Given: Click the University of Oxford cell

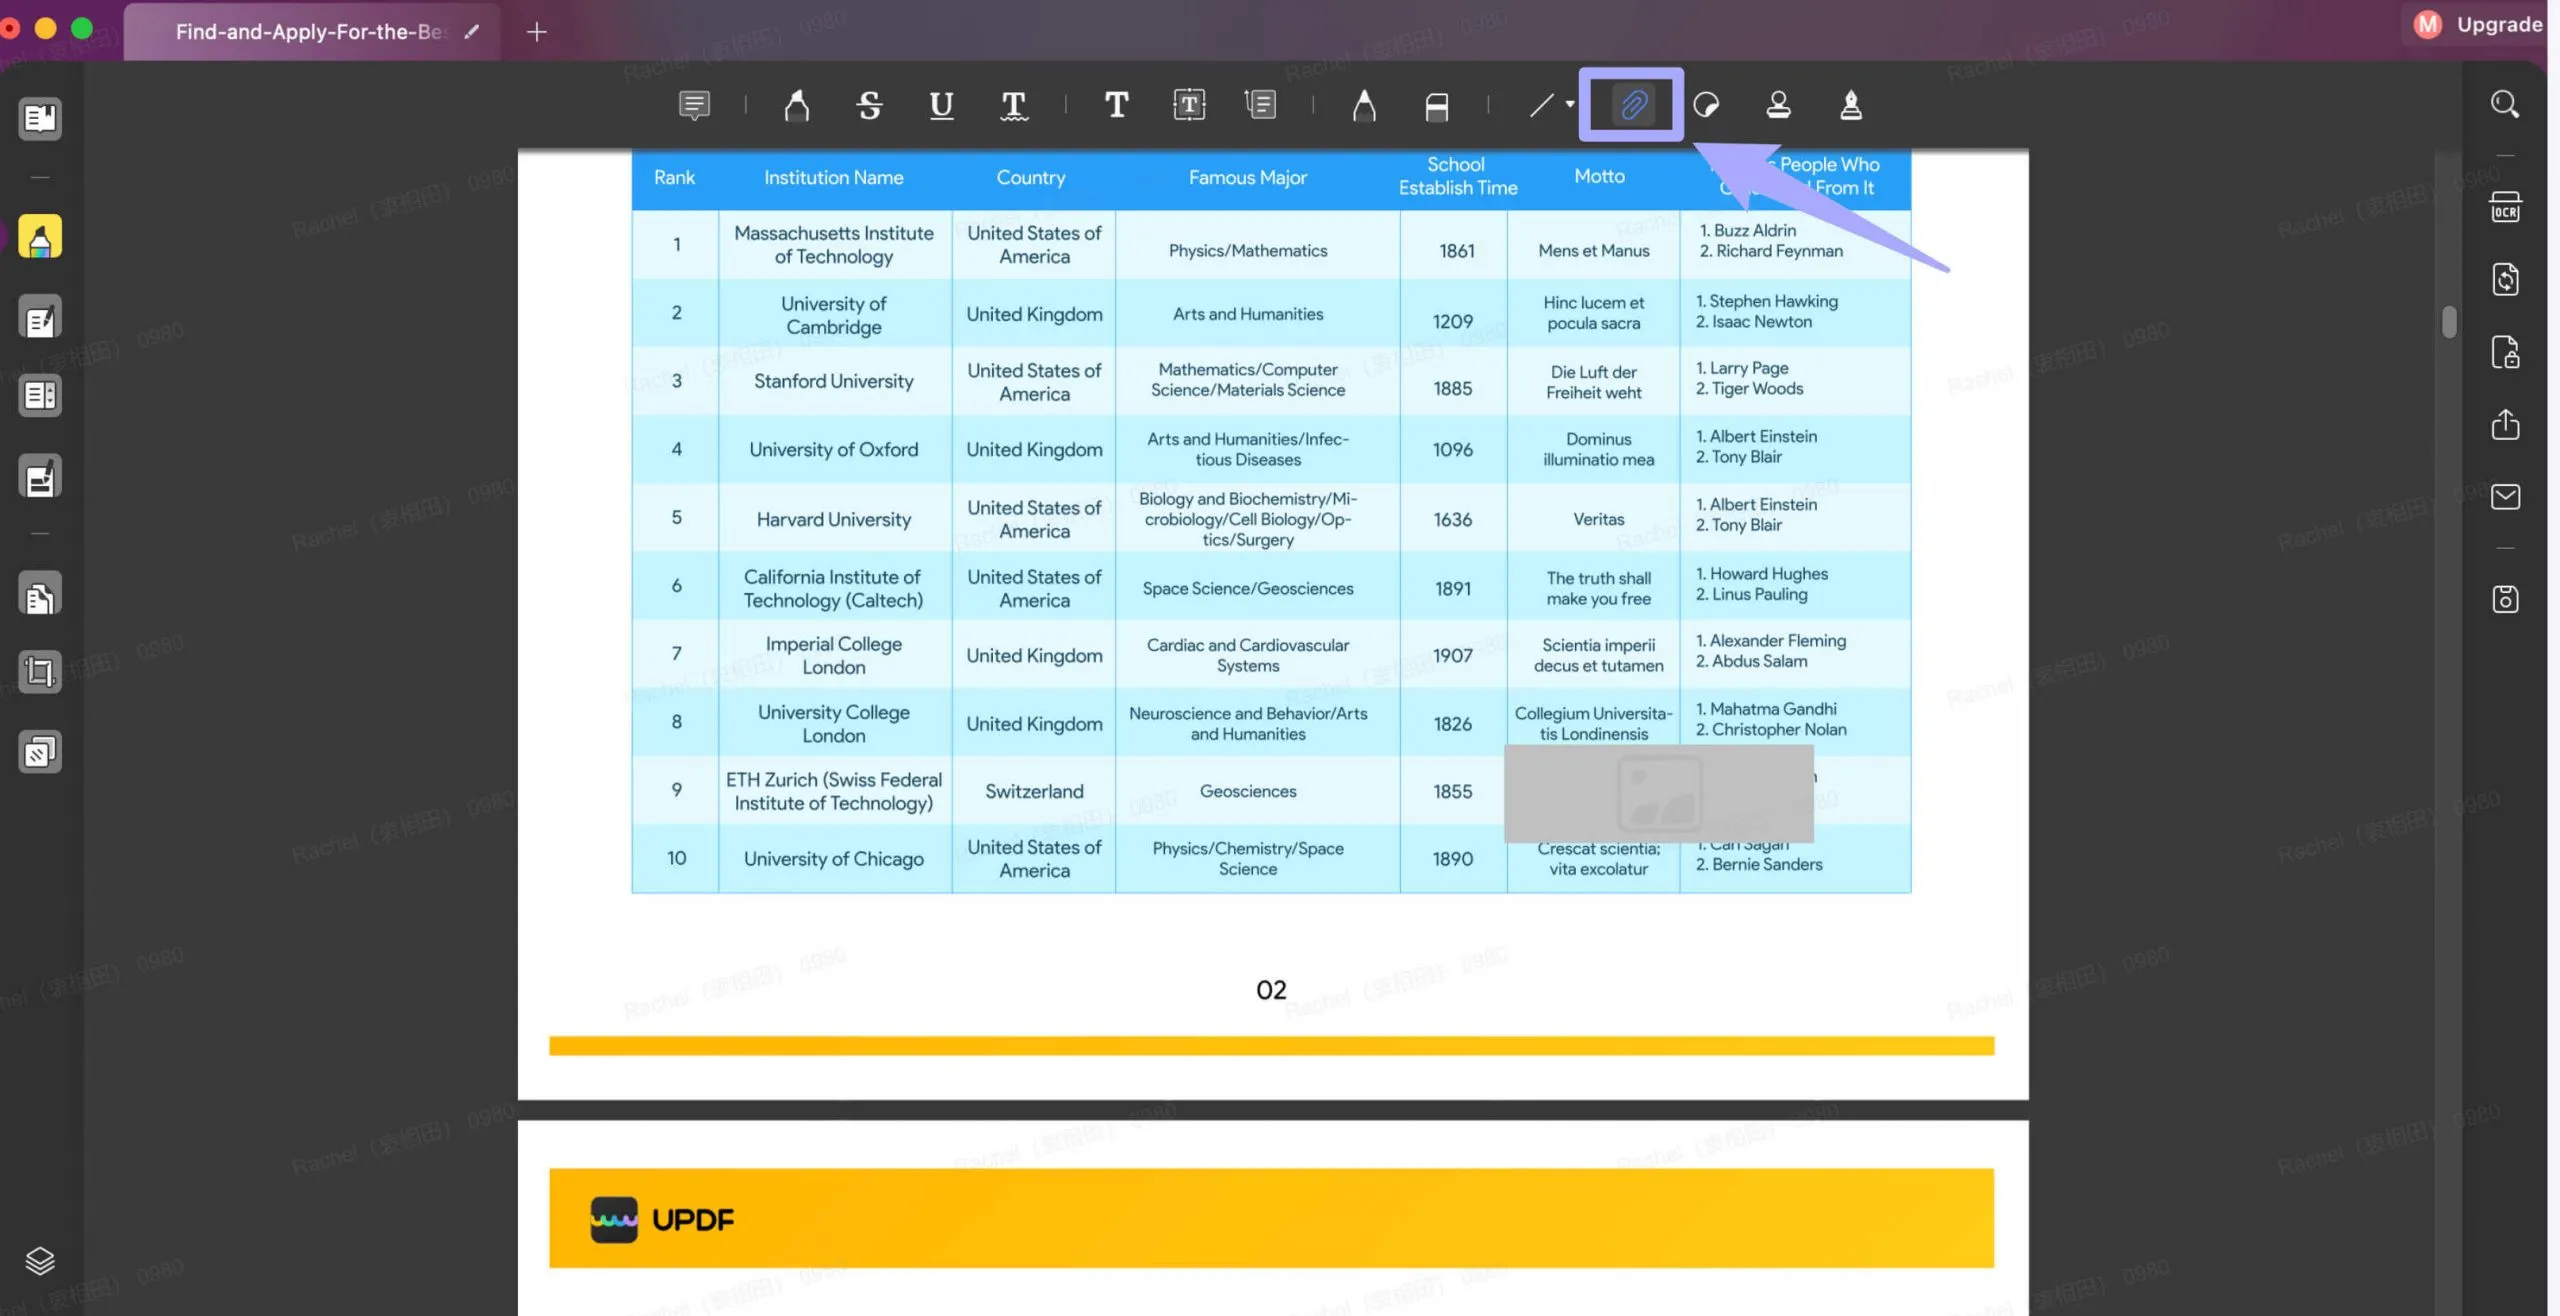Looking at the screenshot, I should tap(834, 450).
